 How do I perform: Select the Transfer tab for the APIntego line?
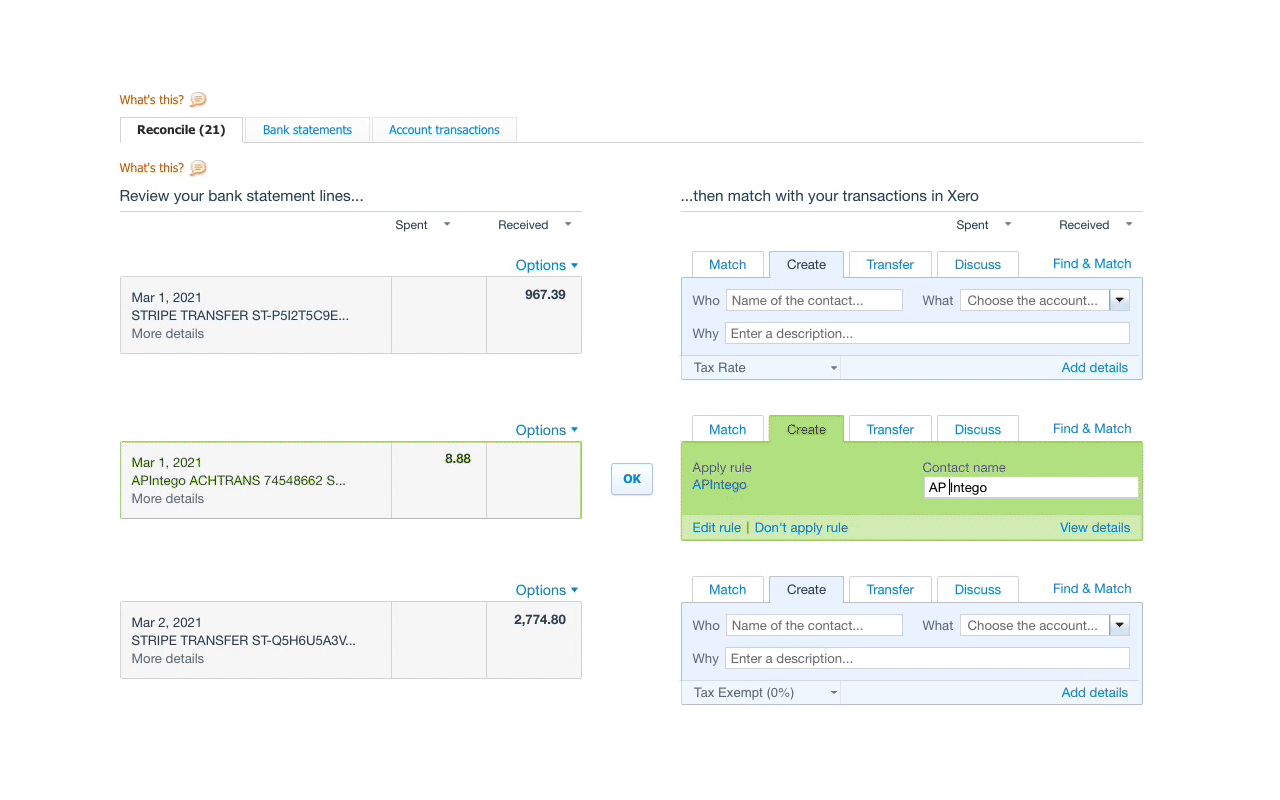tap(890, 430)
